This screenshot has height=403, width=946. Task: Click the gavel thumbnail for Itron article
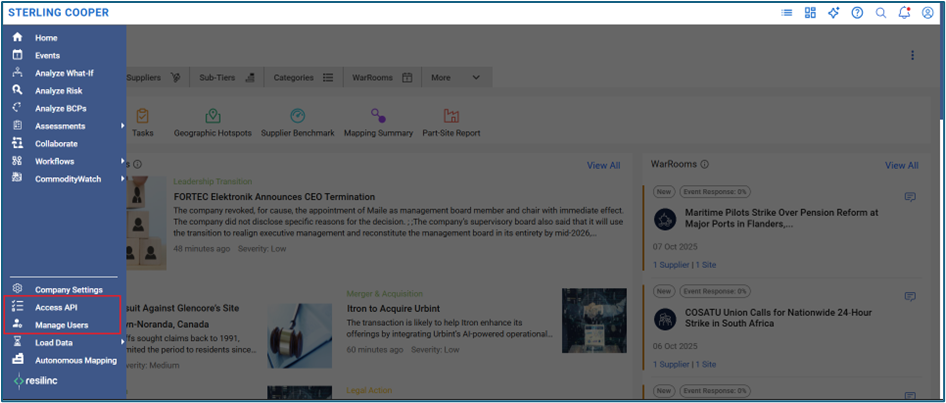point(299,335)
